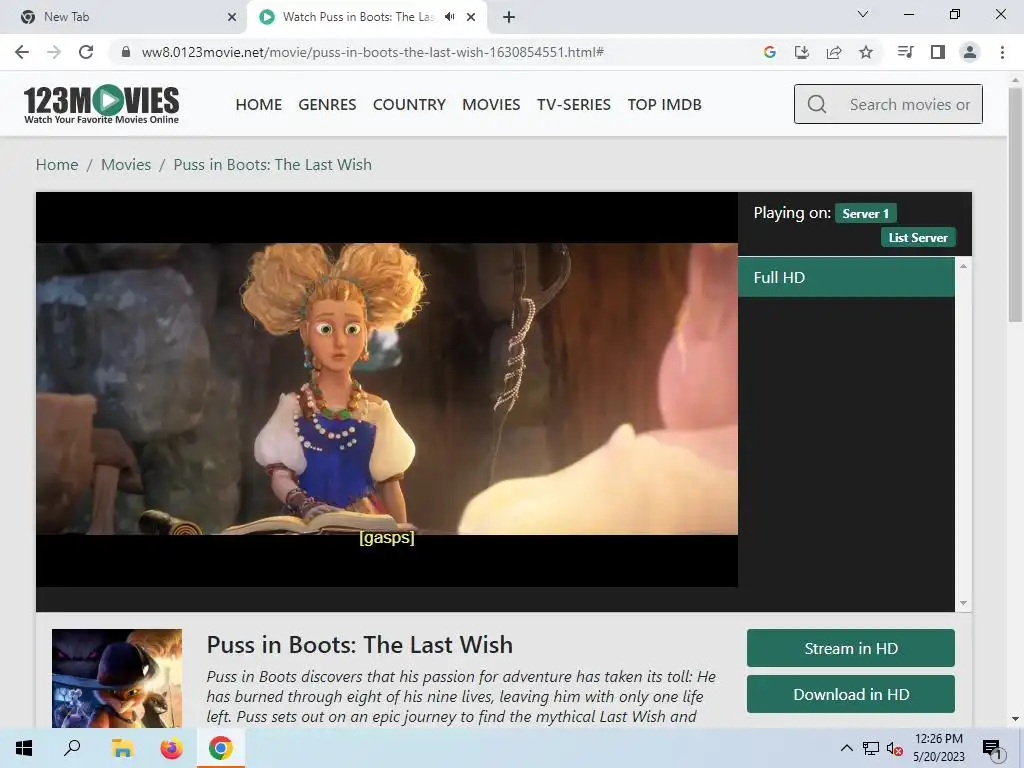Viewport: 1024px width, 768px height.
Task: Follow the Home breadcrumb link
Action: [57, 165]
